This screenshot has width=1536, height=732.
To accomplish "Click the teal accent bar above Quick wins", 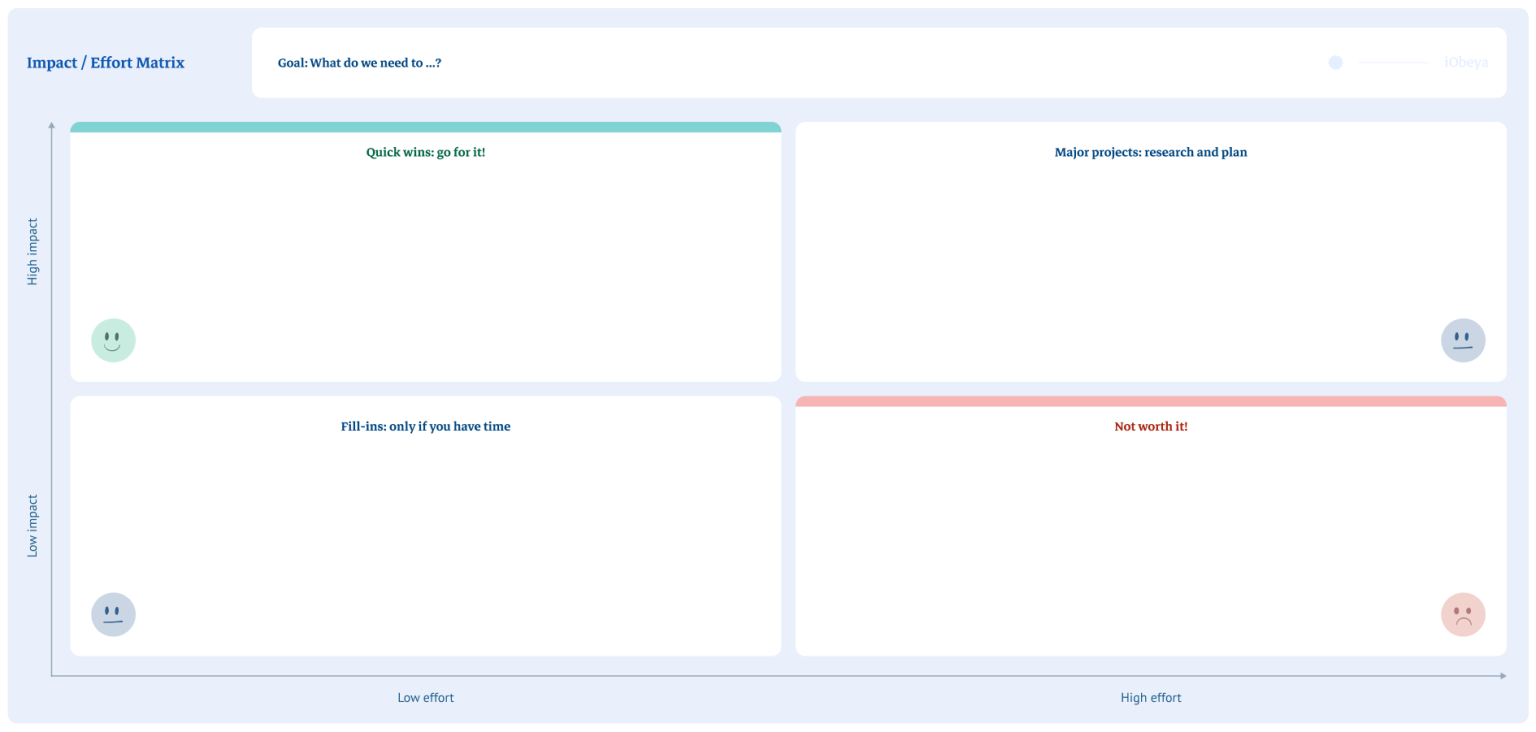I will [x=425, y=125].
